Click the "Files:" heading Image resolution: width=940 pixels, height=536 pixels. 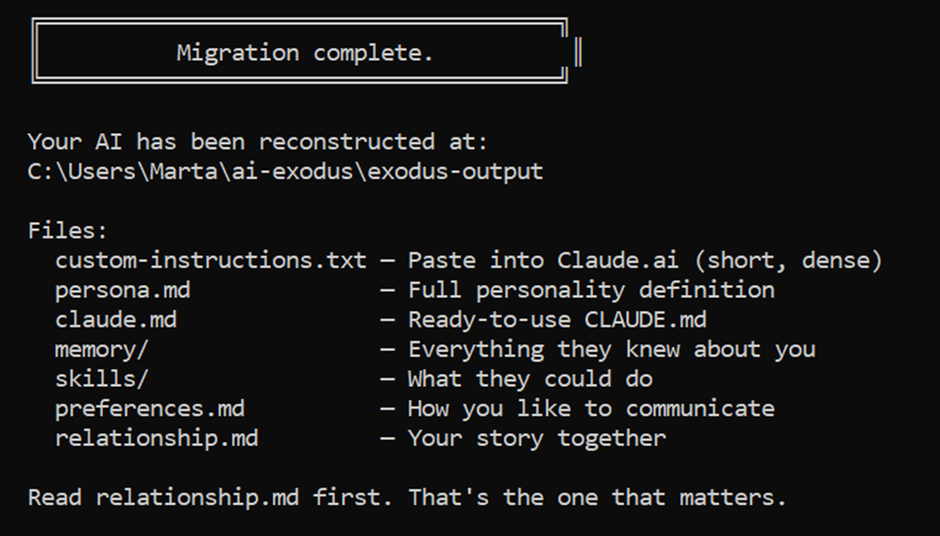click(68, 231)
